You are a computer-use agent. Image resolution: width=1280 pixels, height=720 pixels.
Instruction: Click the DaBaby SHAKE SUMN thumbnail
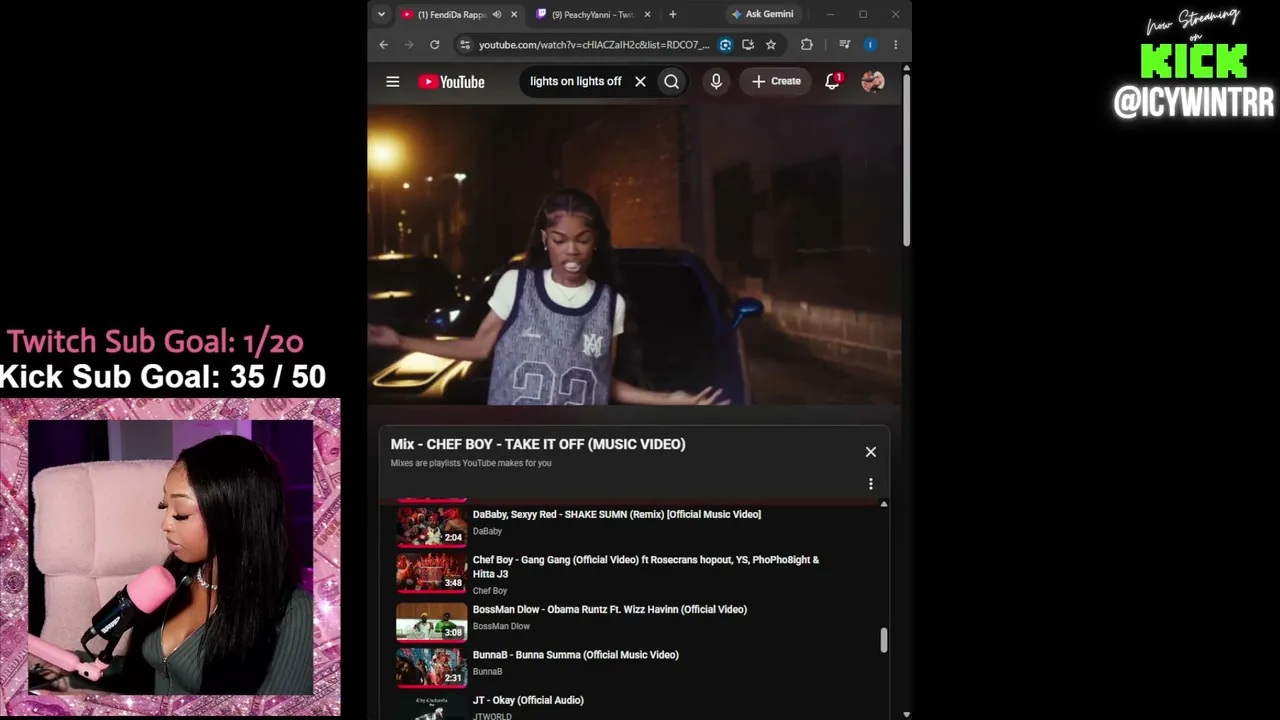pos(432,527)
